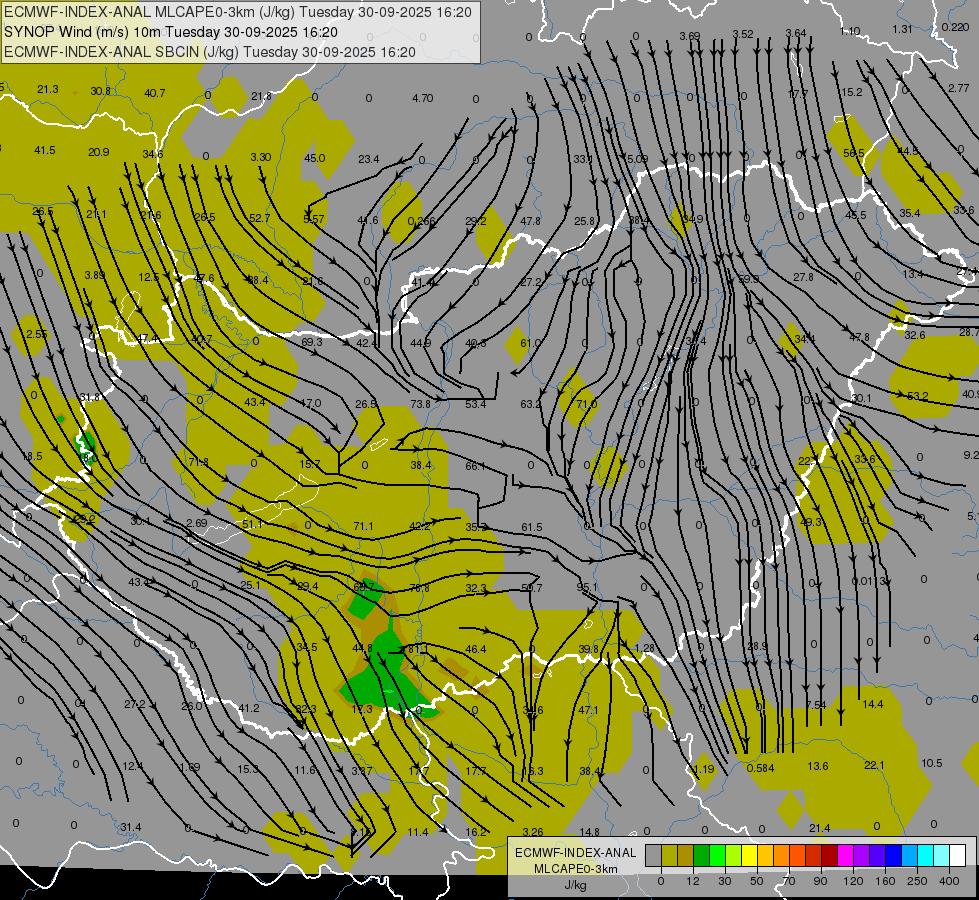This screenshot has height=900, width=979.
Task: Click the map value 5.57
Action: tap(314, 219)
